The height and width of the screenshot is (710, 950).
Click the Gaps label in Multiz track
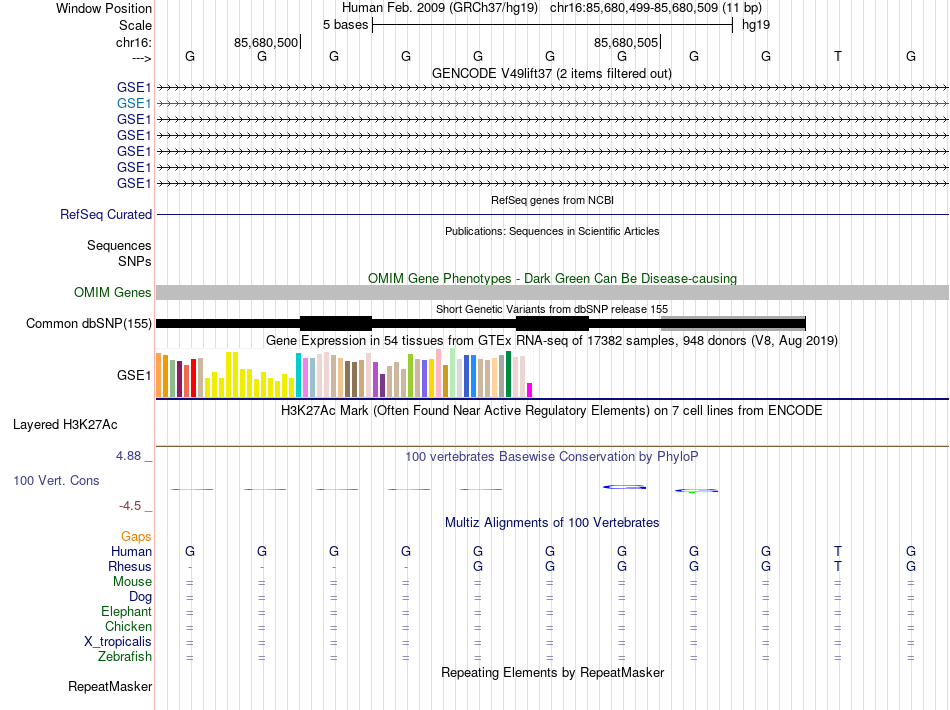point(136,536)
